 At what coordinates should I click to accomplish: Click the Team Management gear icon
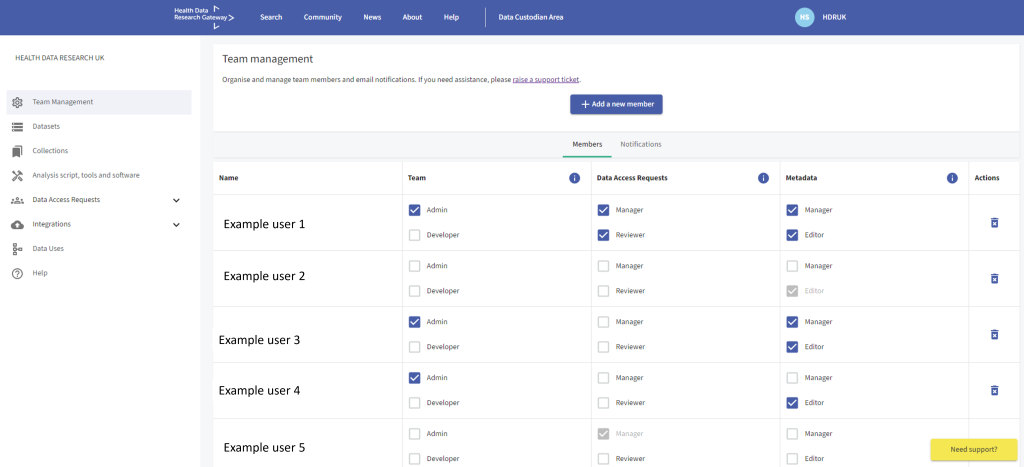coord(18,102)
